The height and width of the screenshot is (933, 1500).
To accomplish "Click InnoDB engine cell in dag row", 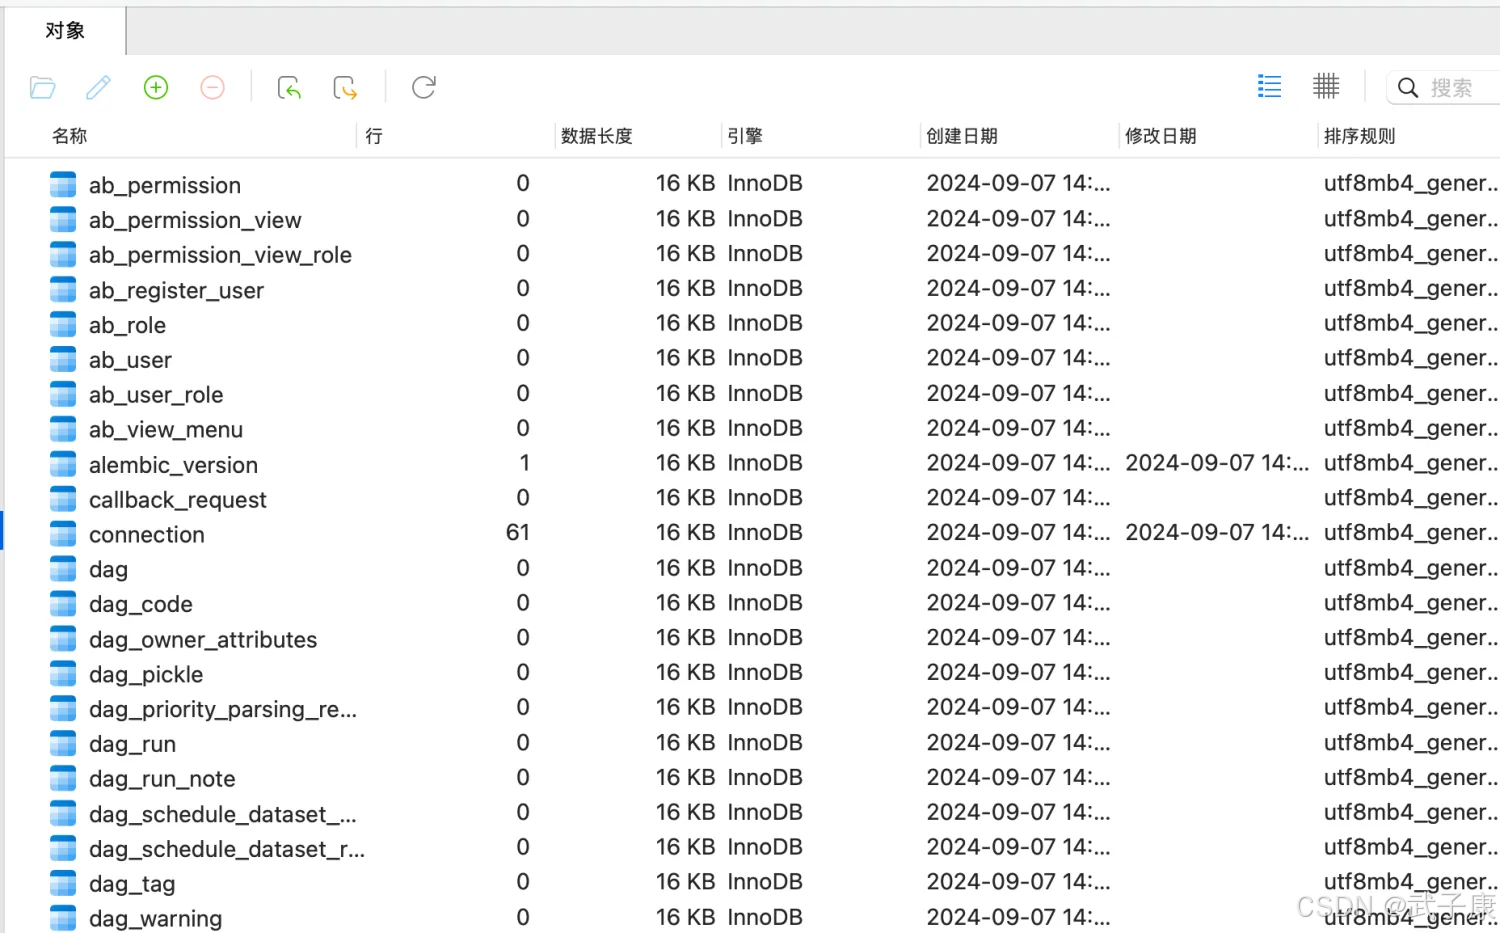I will [x=765, y=568].
